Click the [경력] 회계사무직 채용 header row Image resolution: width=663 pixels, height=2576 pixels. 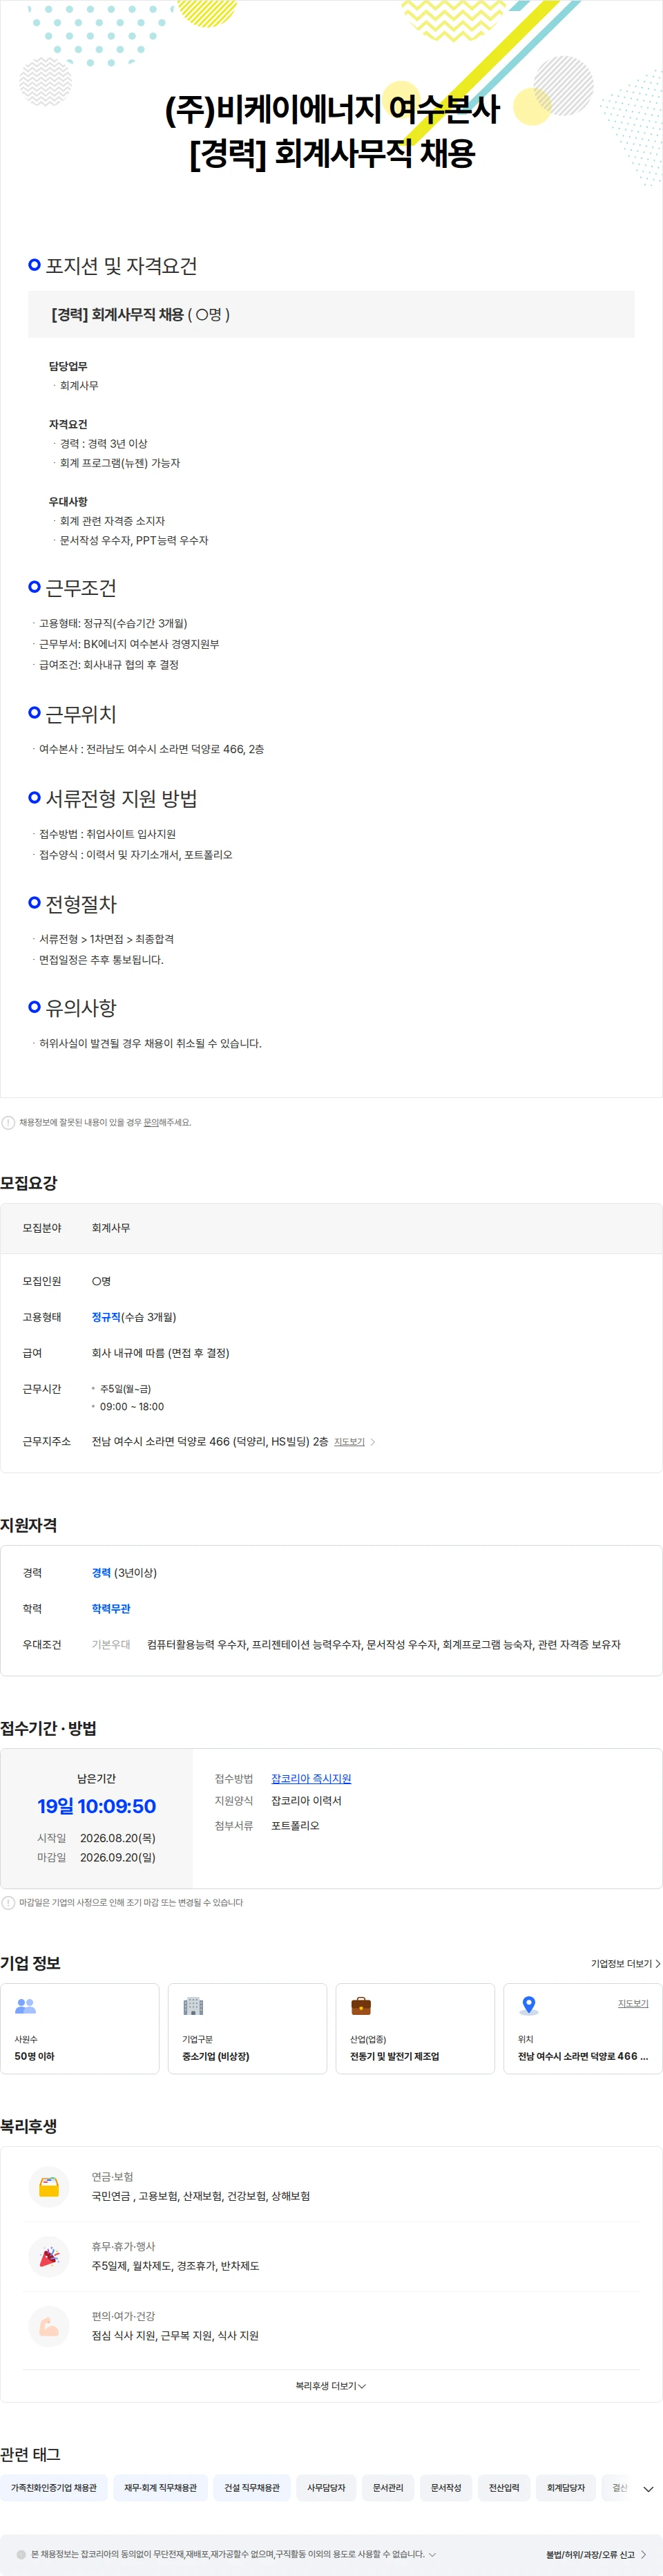tap(331, 314)
